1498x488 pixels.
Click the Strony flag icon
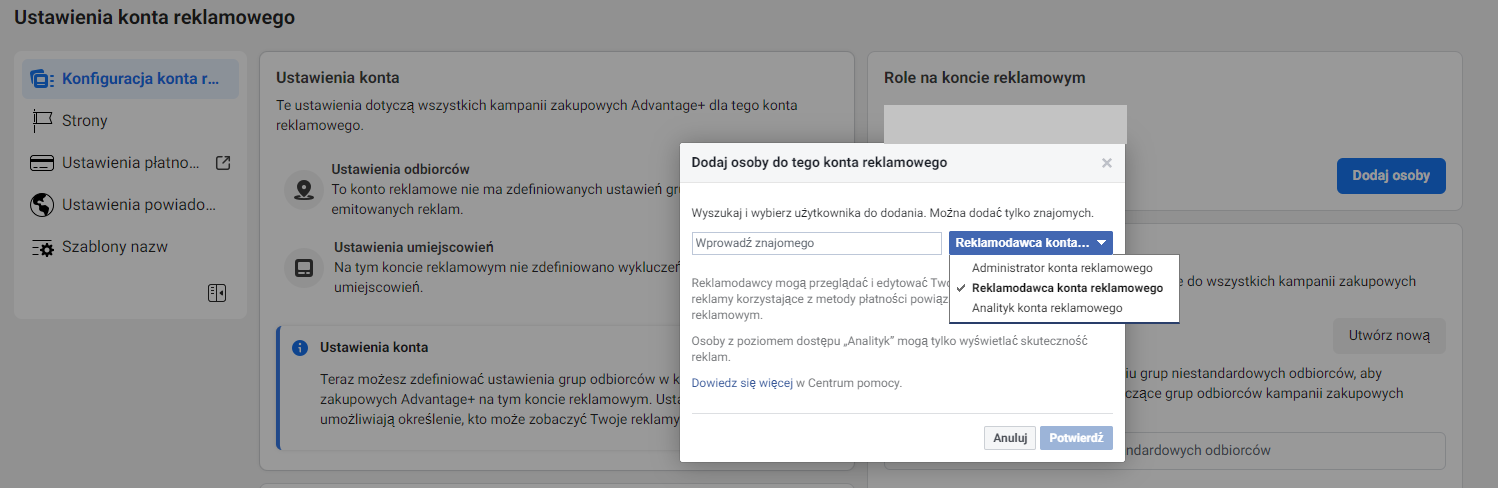pyautogui.click(x=41, y=121)
